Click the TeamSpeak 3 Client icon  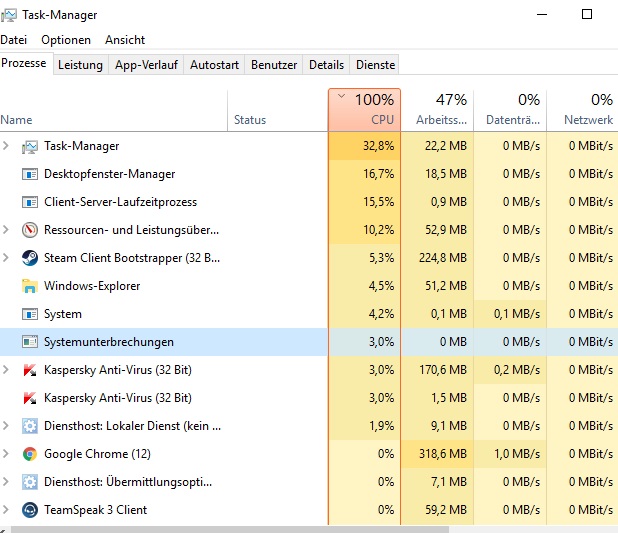29,510
